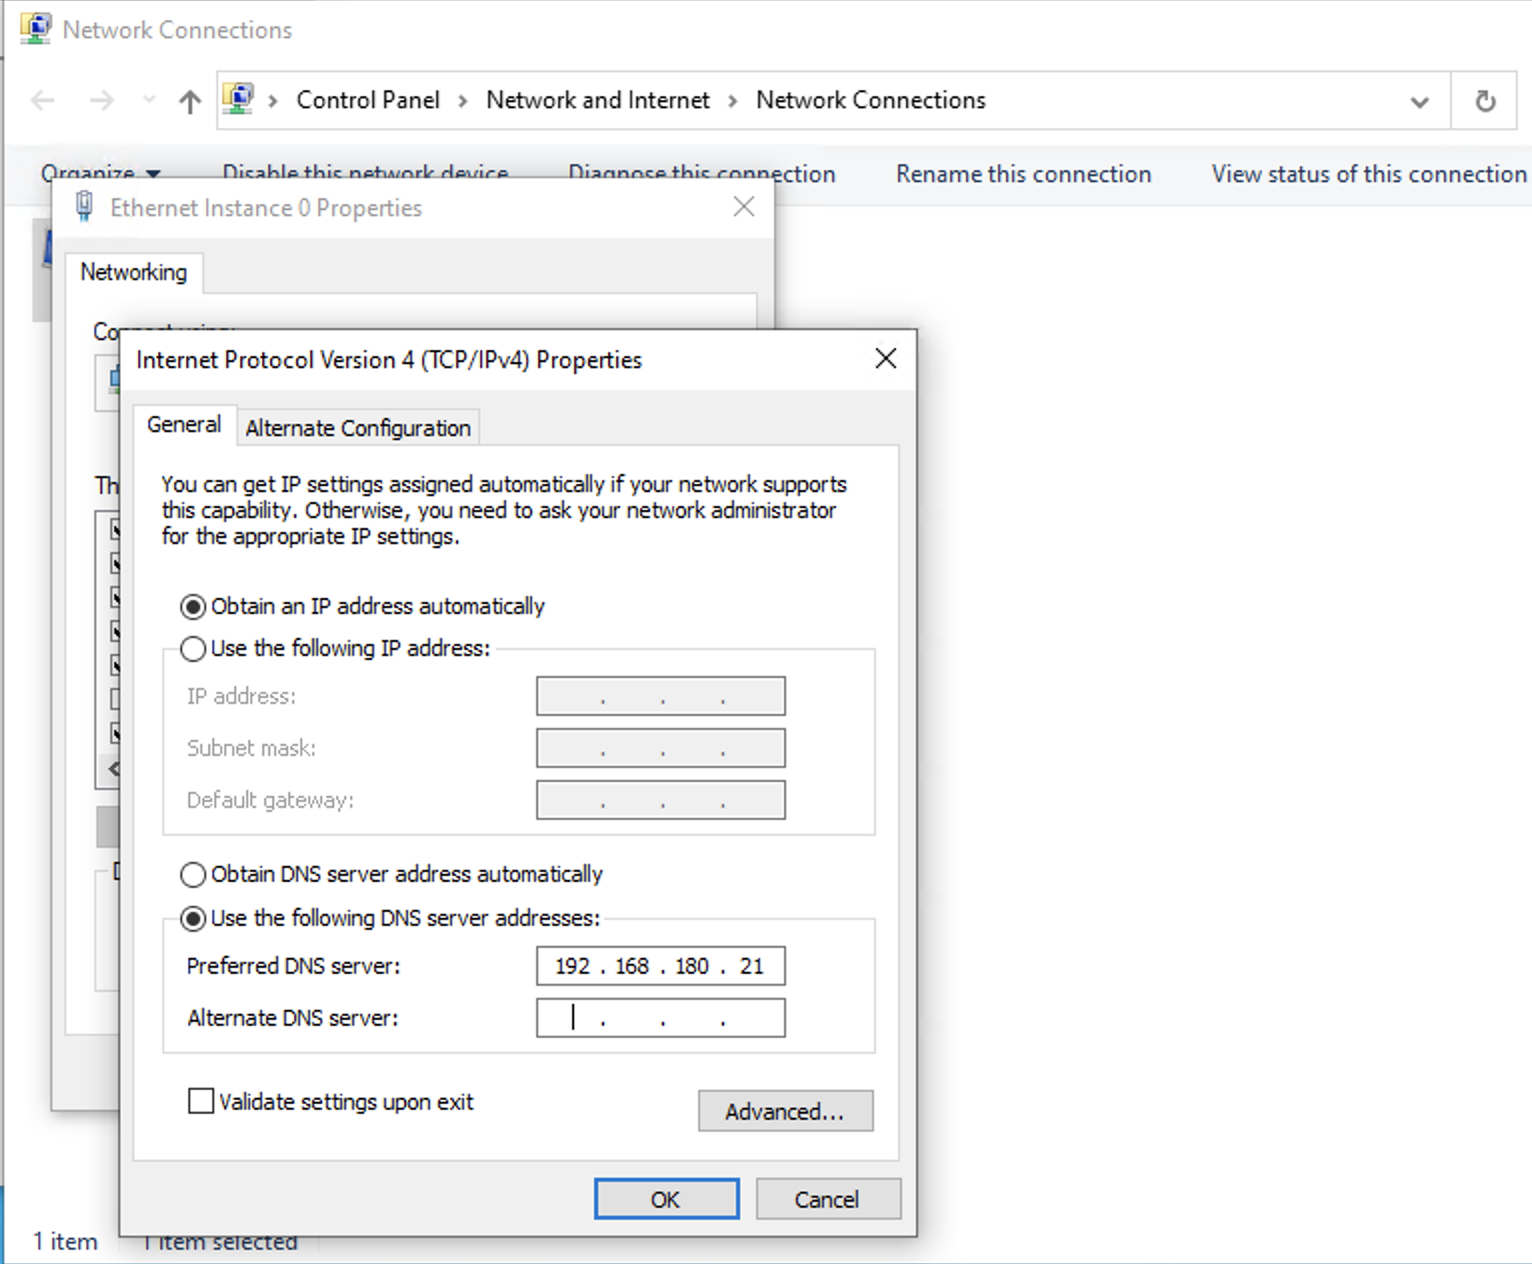This screenshot has height=1264, width=1532.
Task: Click Rename this connection in toolbar
Action: 1023,174
